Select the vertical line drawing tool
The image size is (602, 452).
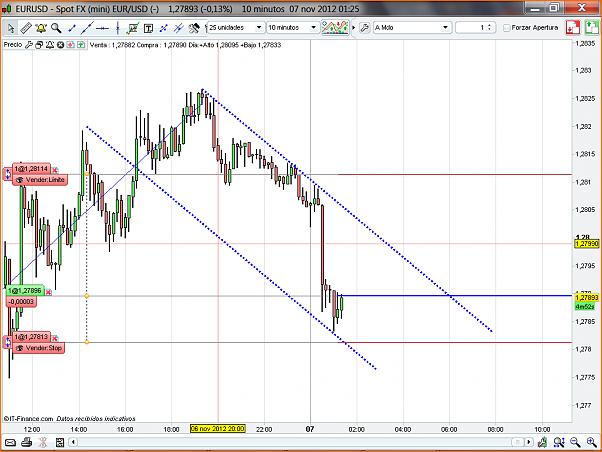(117, 28)
